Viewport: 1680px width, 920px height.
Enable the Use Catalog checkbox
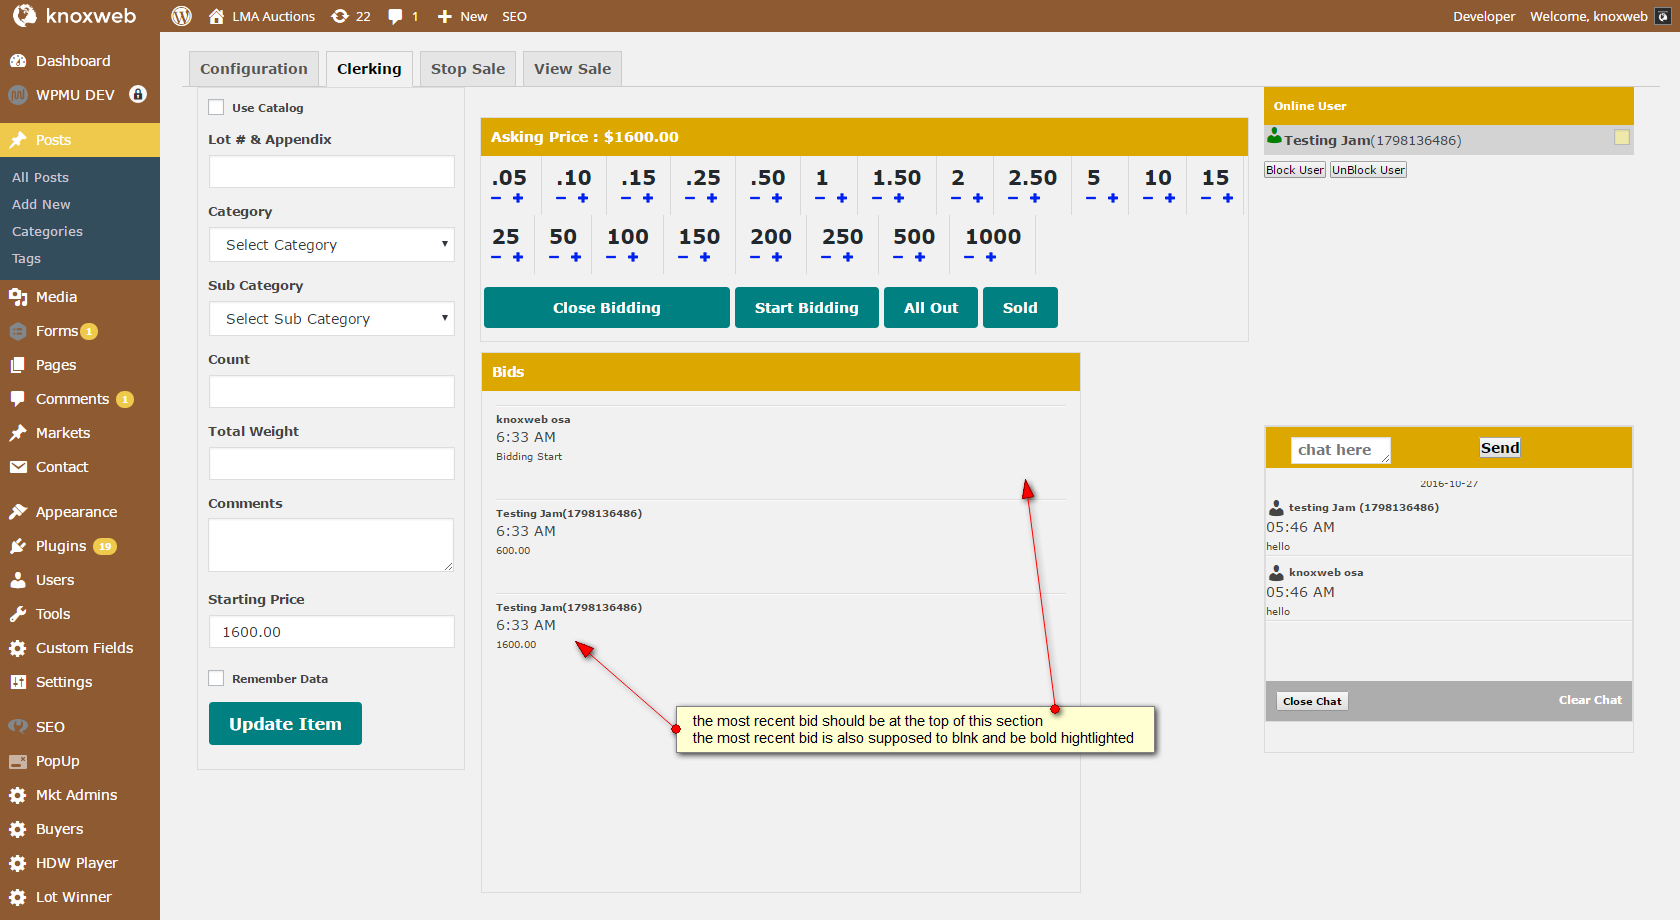216,107
